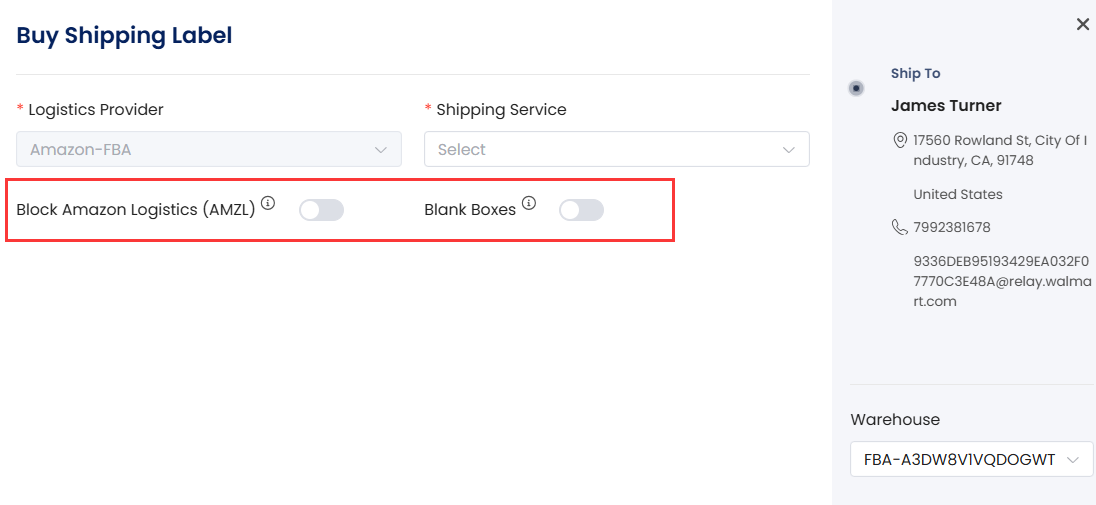Click the Warehouse dropdown chevron arrow

pos(1073,460)
